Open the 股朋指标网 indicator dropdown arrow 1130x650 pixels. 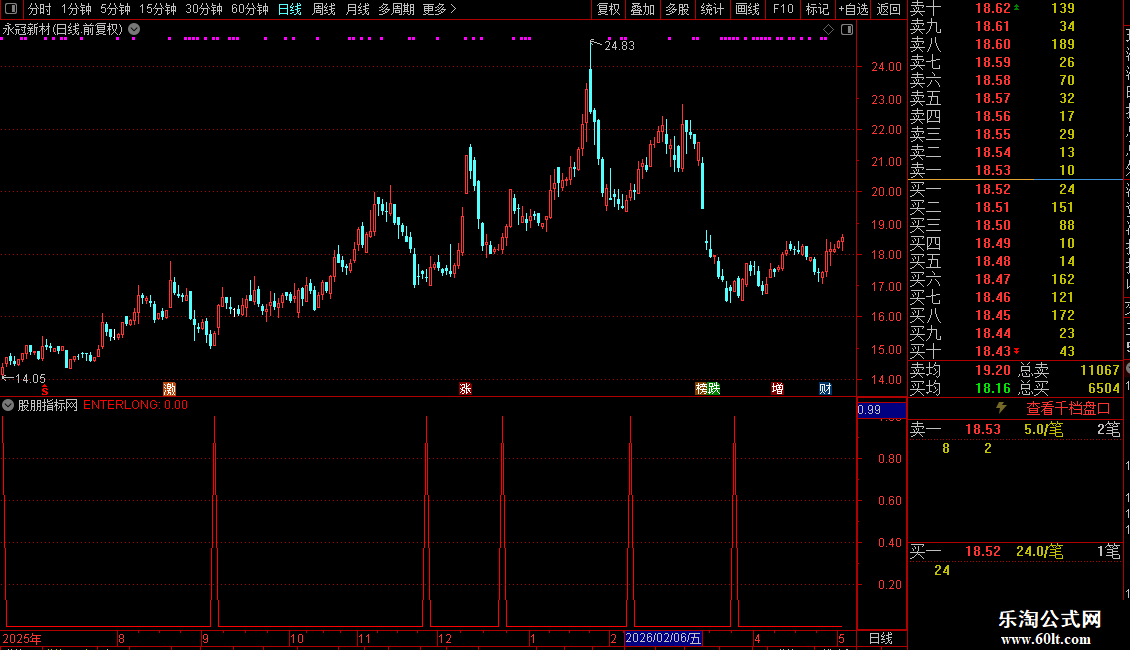pyautogui.click(x=8, y=405)
